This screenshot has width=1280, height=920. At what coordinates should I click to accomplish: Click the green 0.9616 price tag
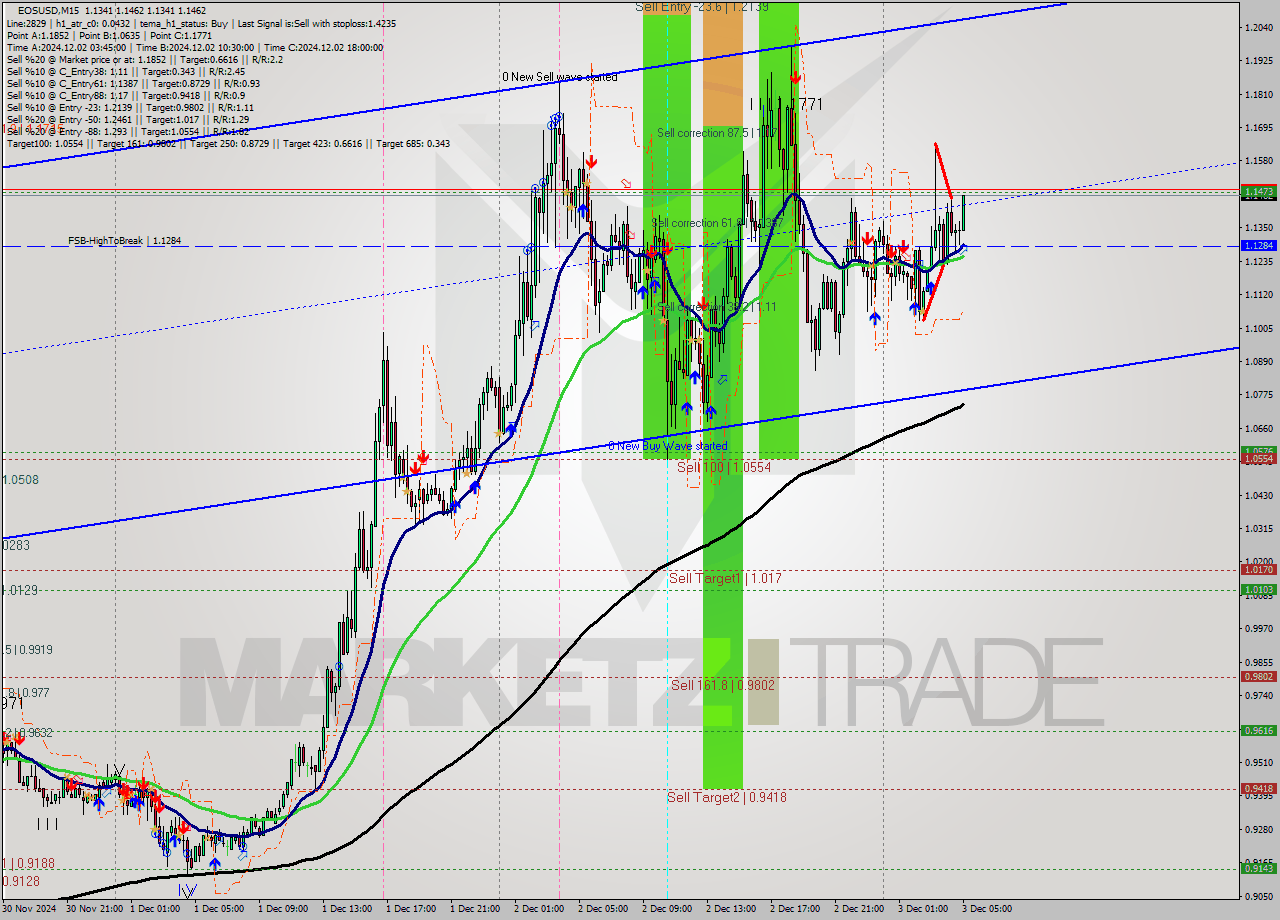[1258, 730]
